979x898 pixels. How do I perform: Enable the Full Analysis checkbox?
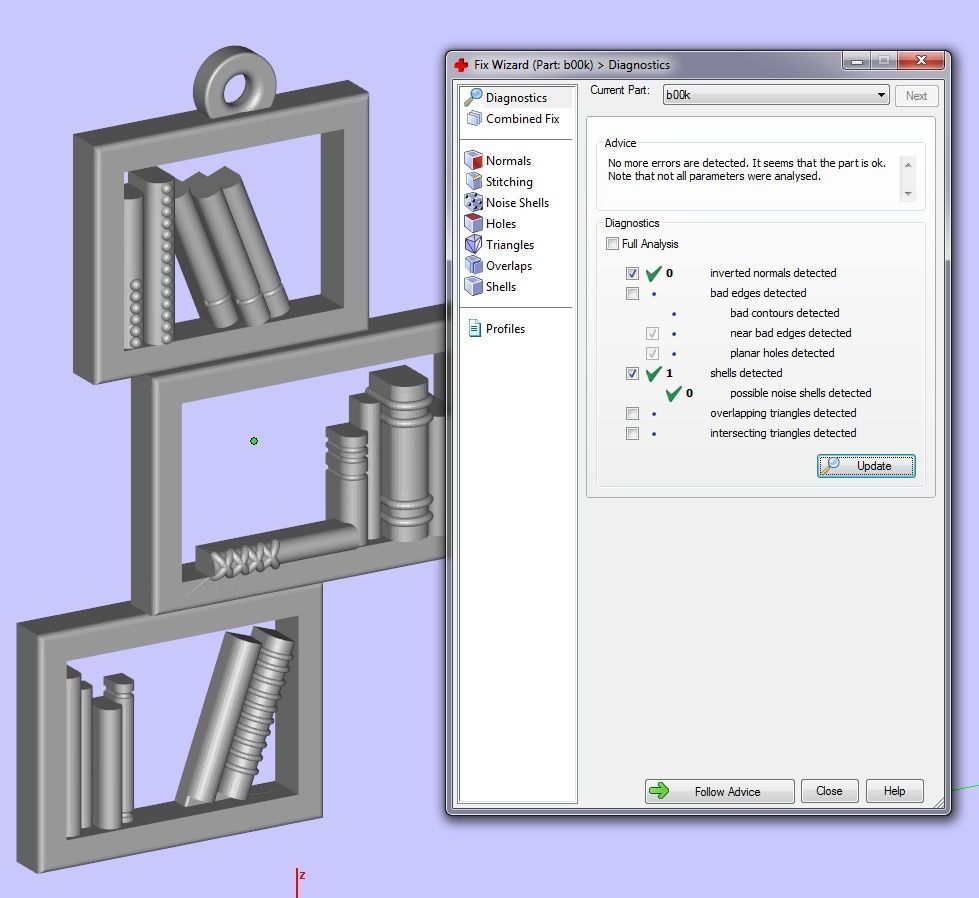[612, 244]
